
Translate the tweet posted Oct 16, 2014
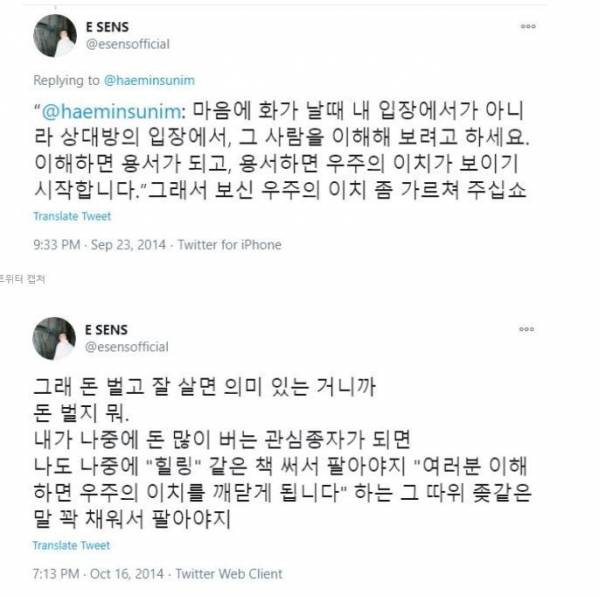pos(71,545)
